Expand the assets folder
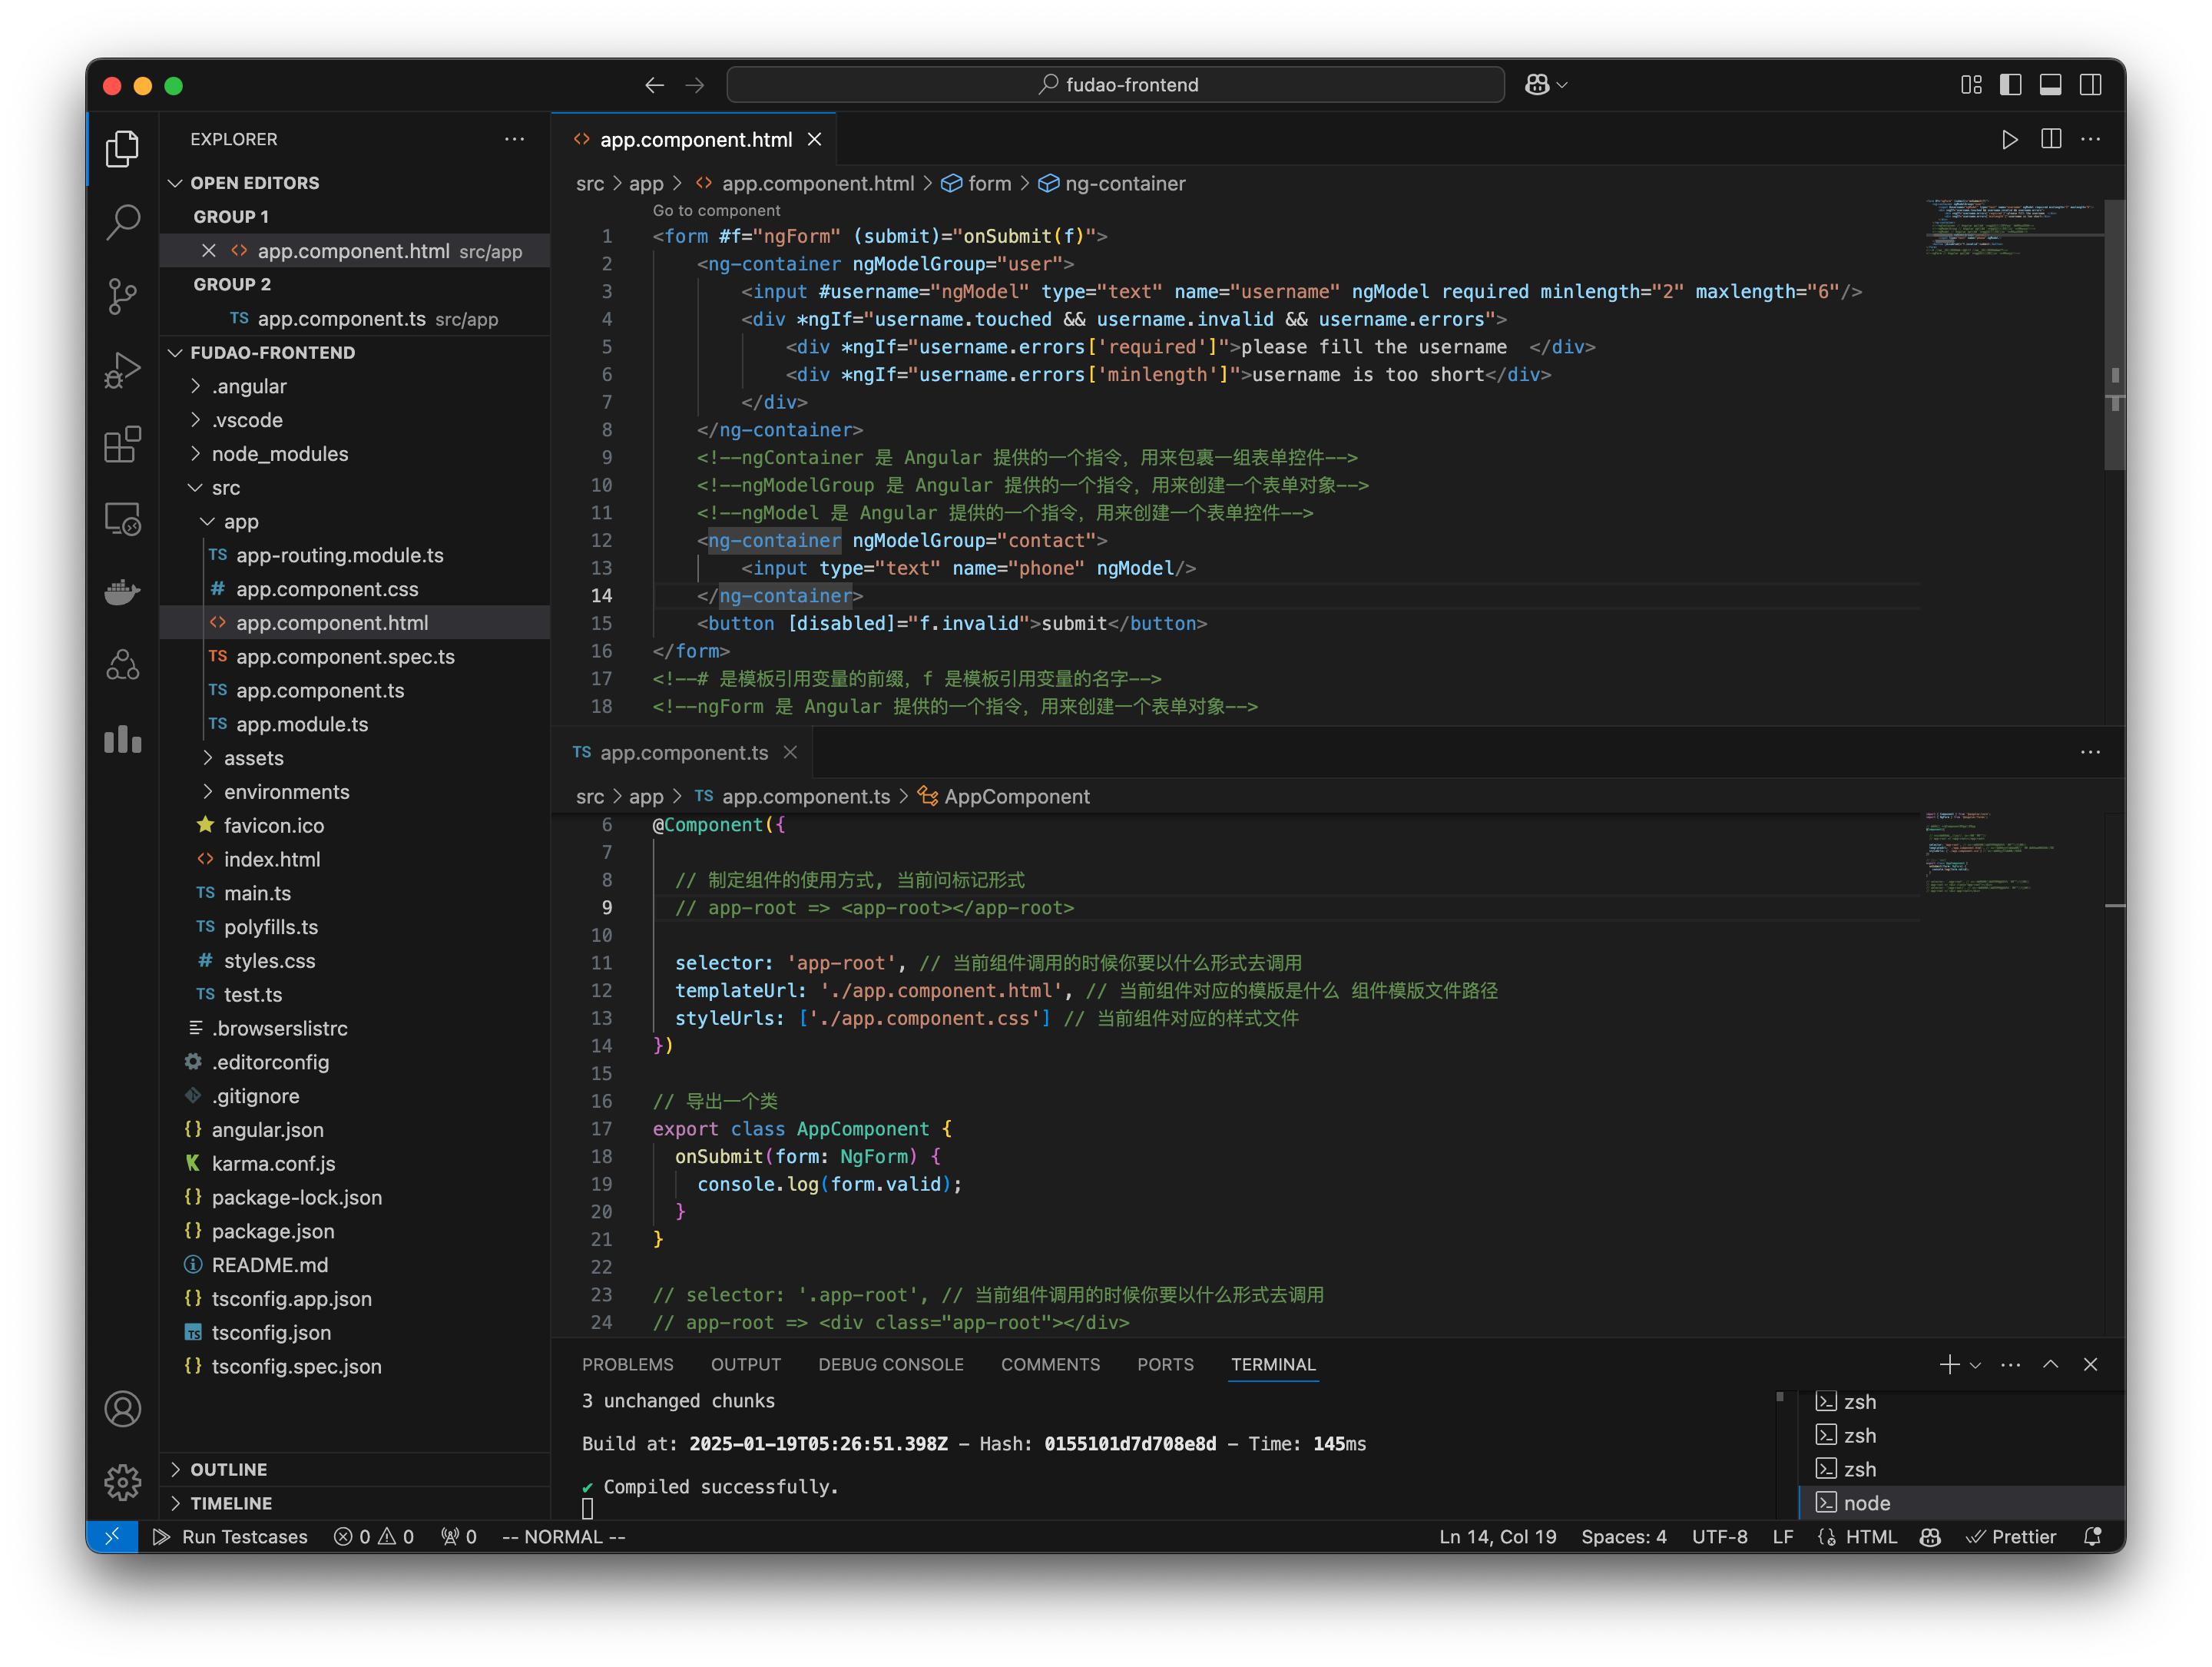 252,758
